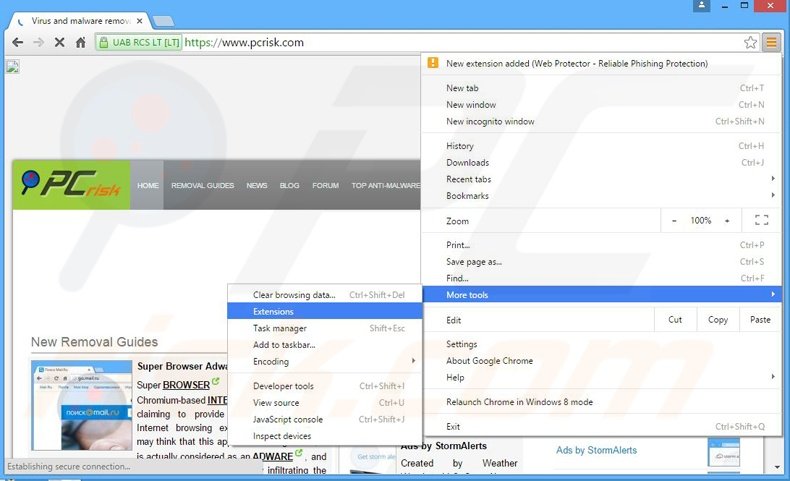Screen dimensions: 790x481
Task: Open a New incognito window
Action: click(x=601, y=121)
